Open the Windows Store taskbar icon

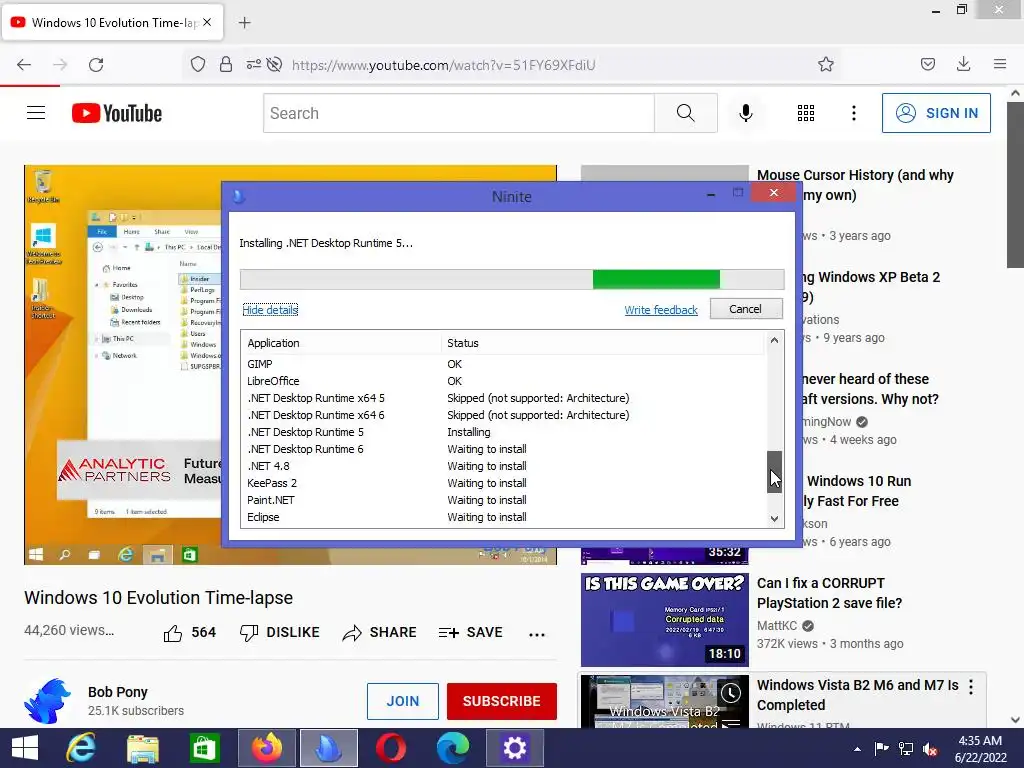(204, 748)
